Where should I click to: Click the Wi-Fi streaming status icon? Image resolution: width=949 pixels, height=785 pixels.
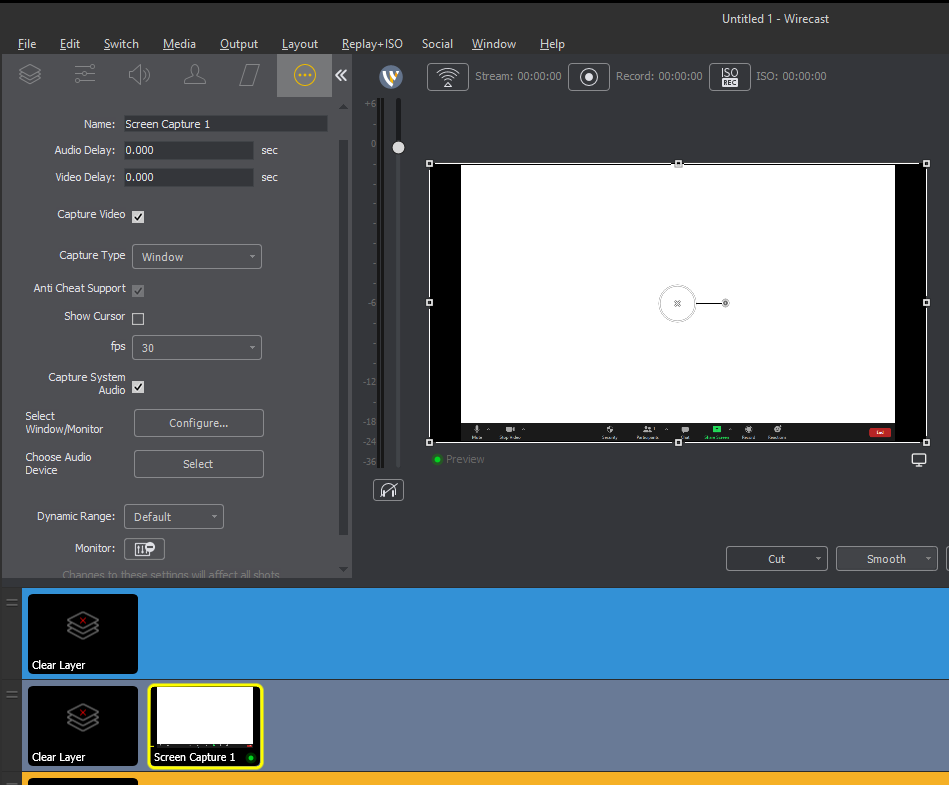(447, 76)
